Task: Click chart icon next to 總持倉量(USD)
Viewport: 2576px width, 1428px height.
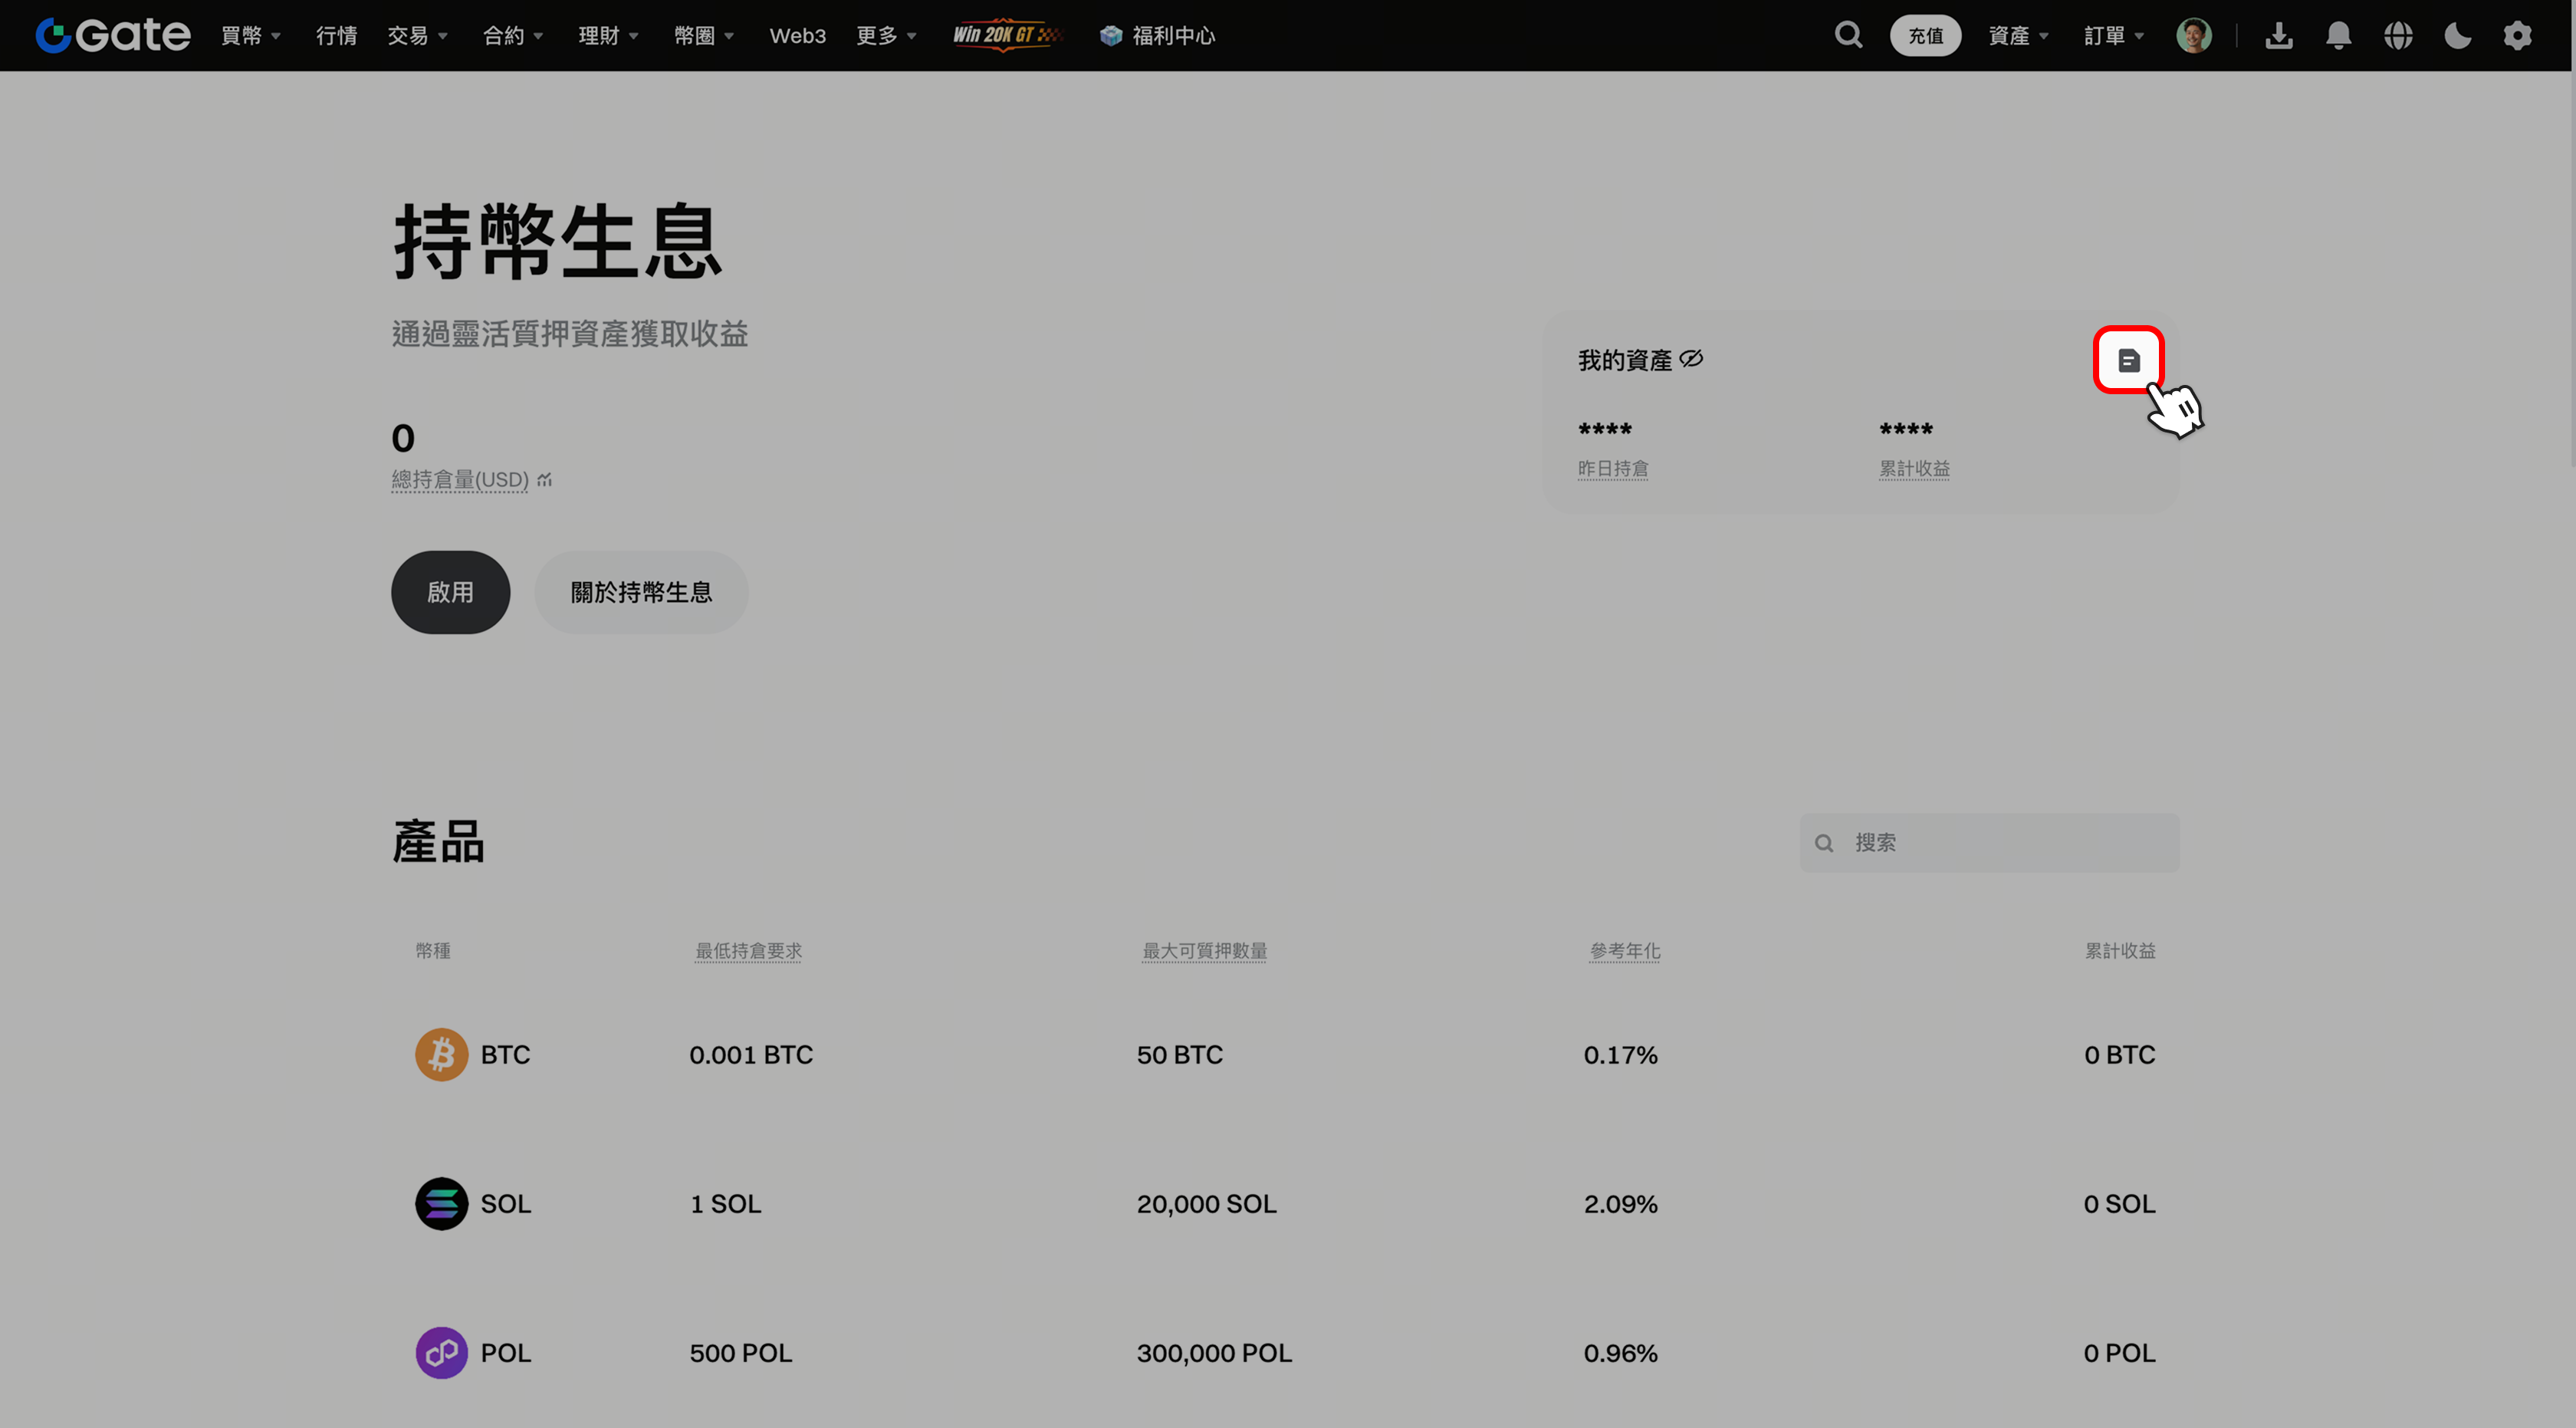Action: (x=544, y=480)
